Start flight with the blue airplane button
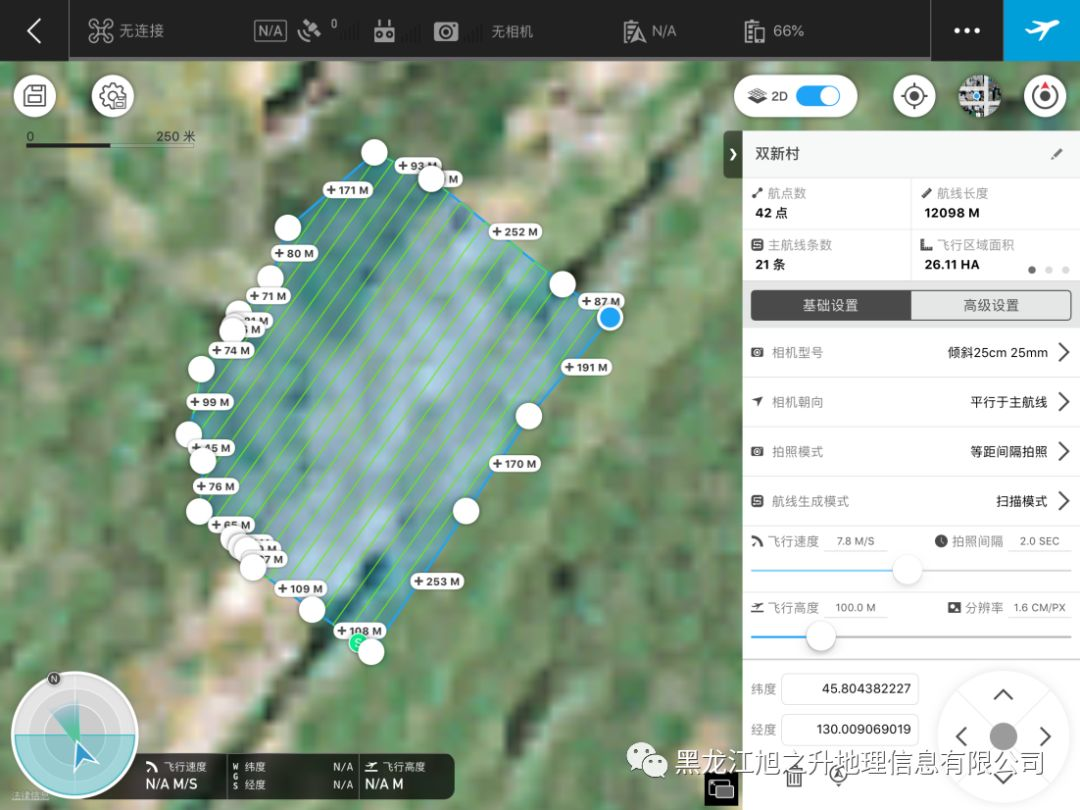 tap(1041, 30)
